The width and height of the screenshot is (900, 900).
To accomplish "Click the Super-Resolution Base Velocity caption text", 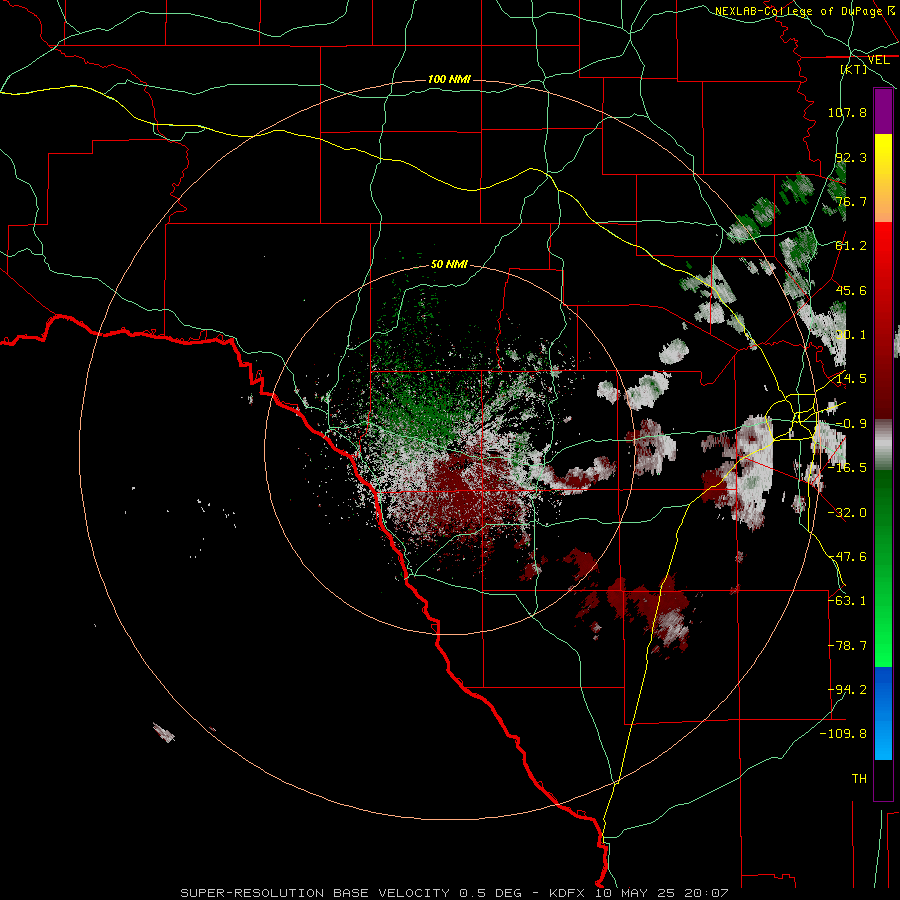I will (x=455, y=893).
